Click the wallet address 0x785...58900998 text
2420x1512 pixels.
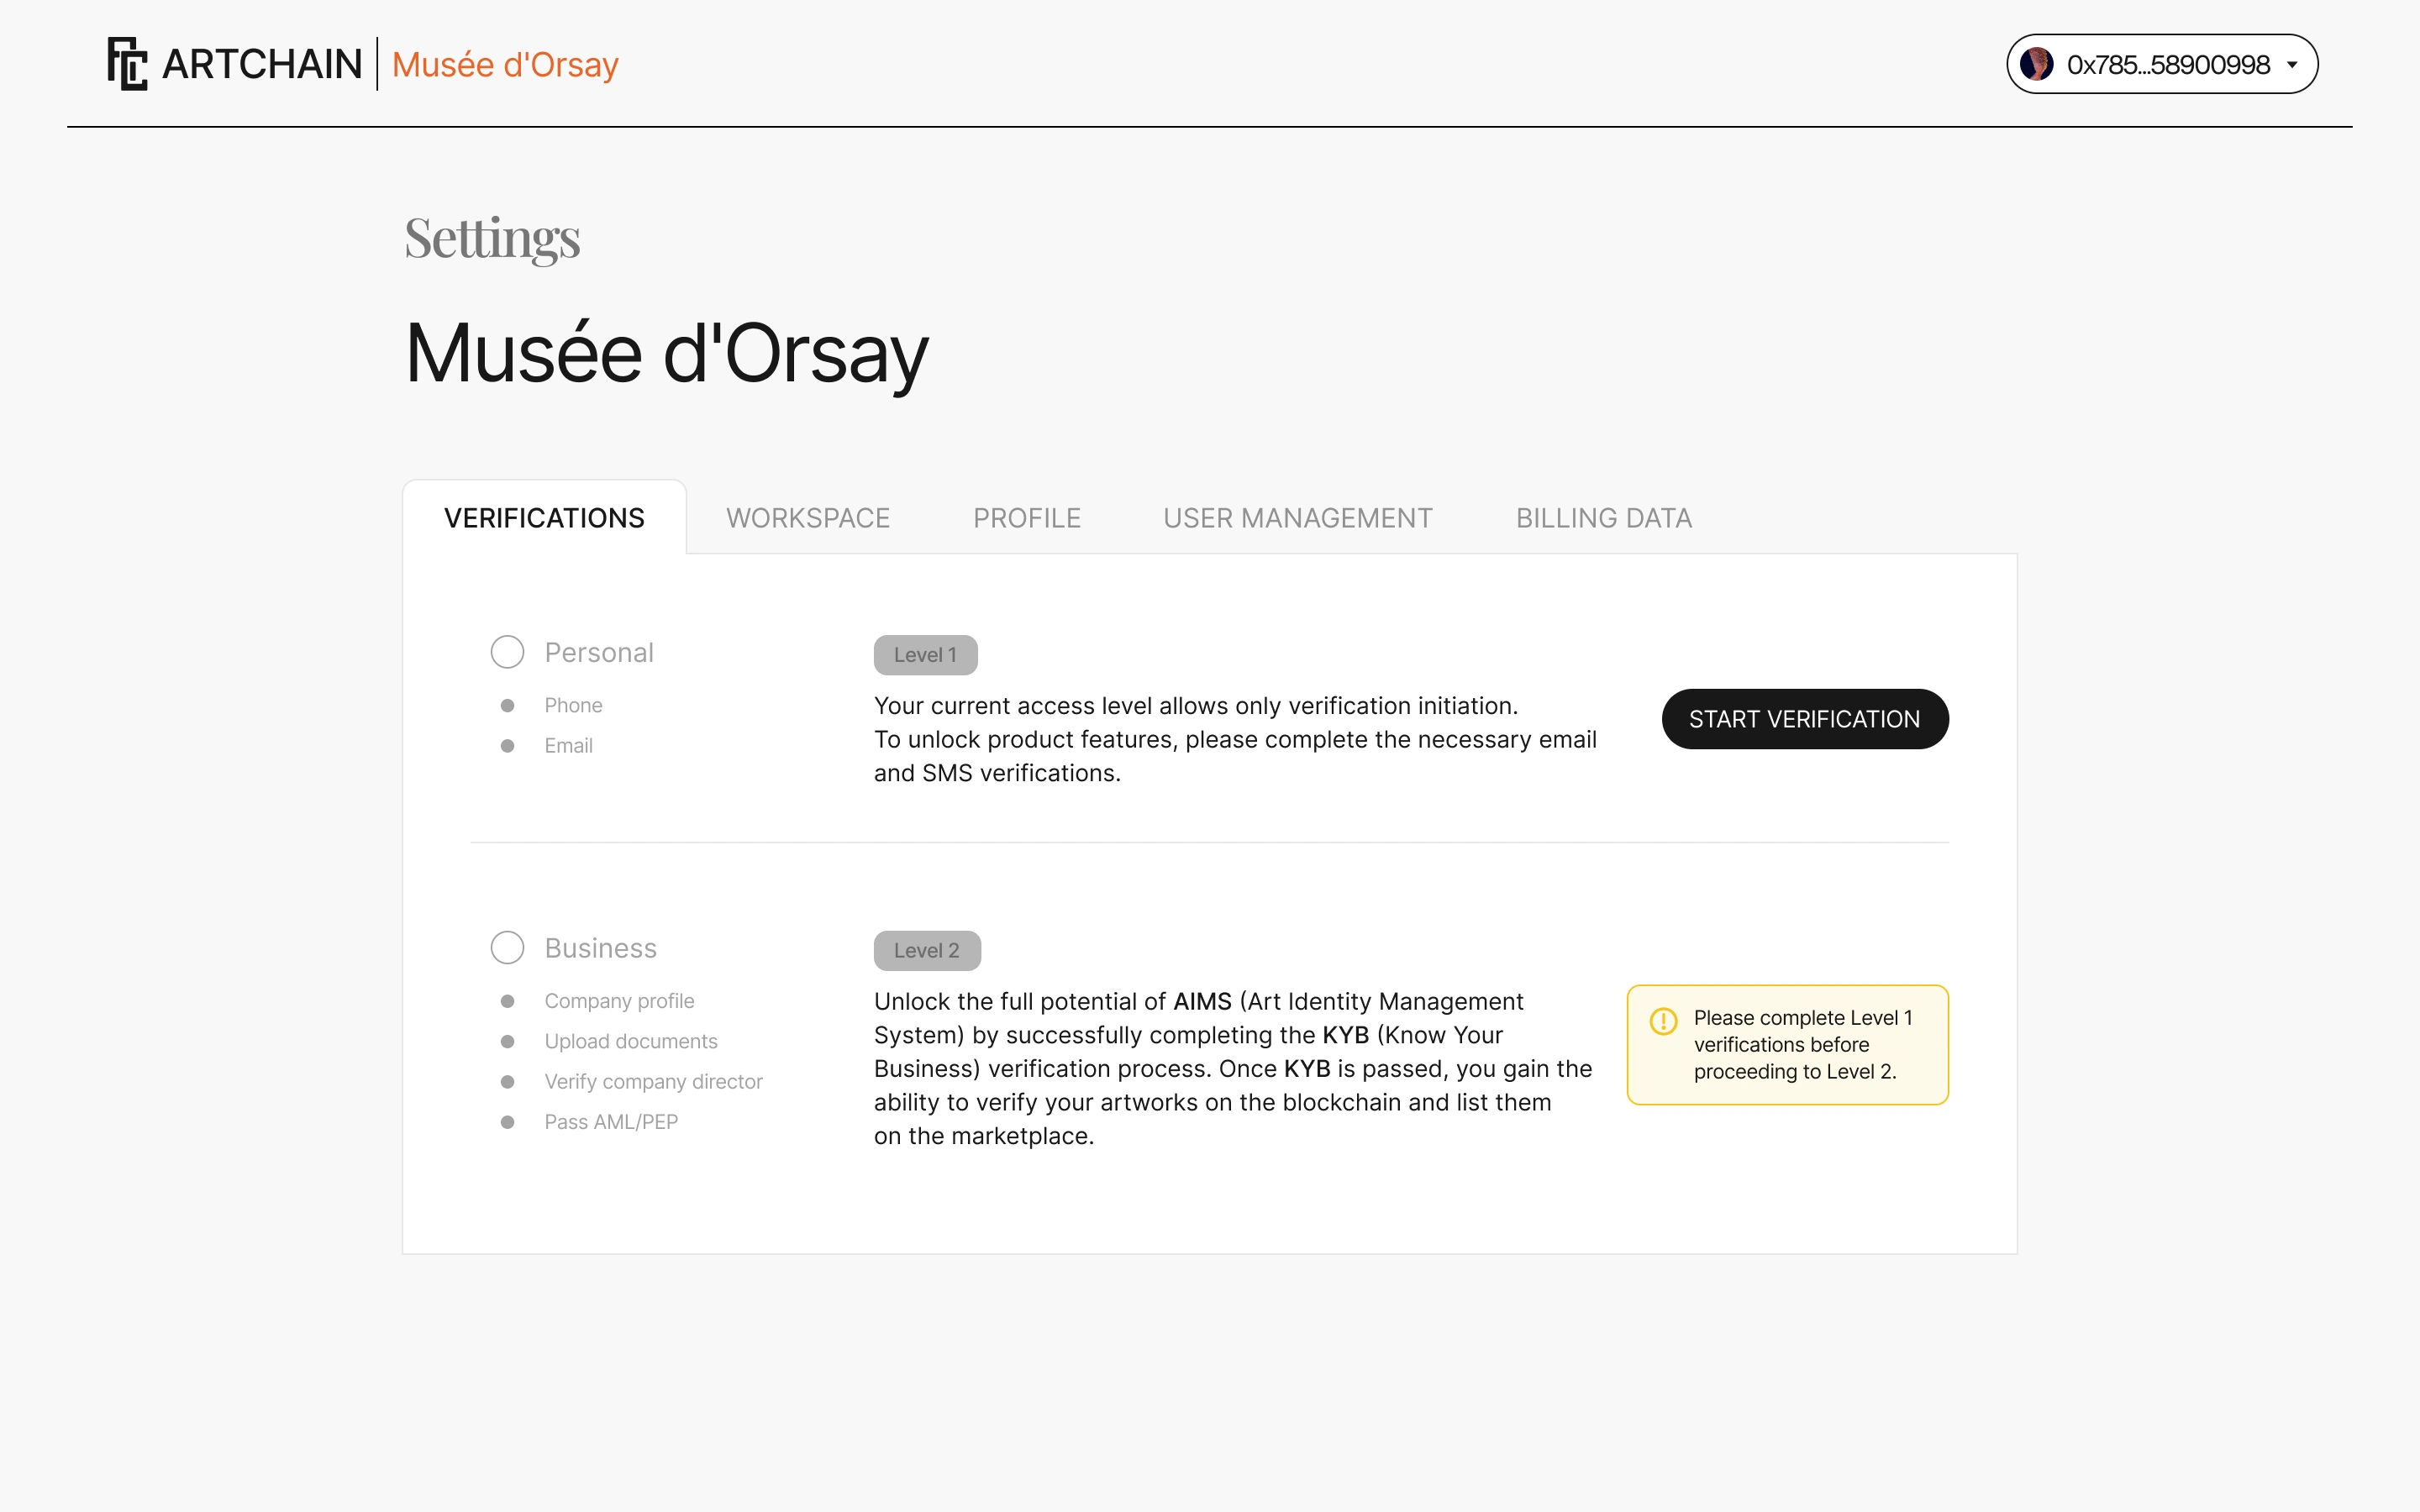point(2168,65)
